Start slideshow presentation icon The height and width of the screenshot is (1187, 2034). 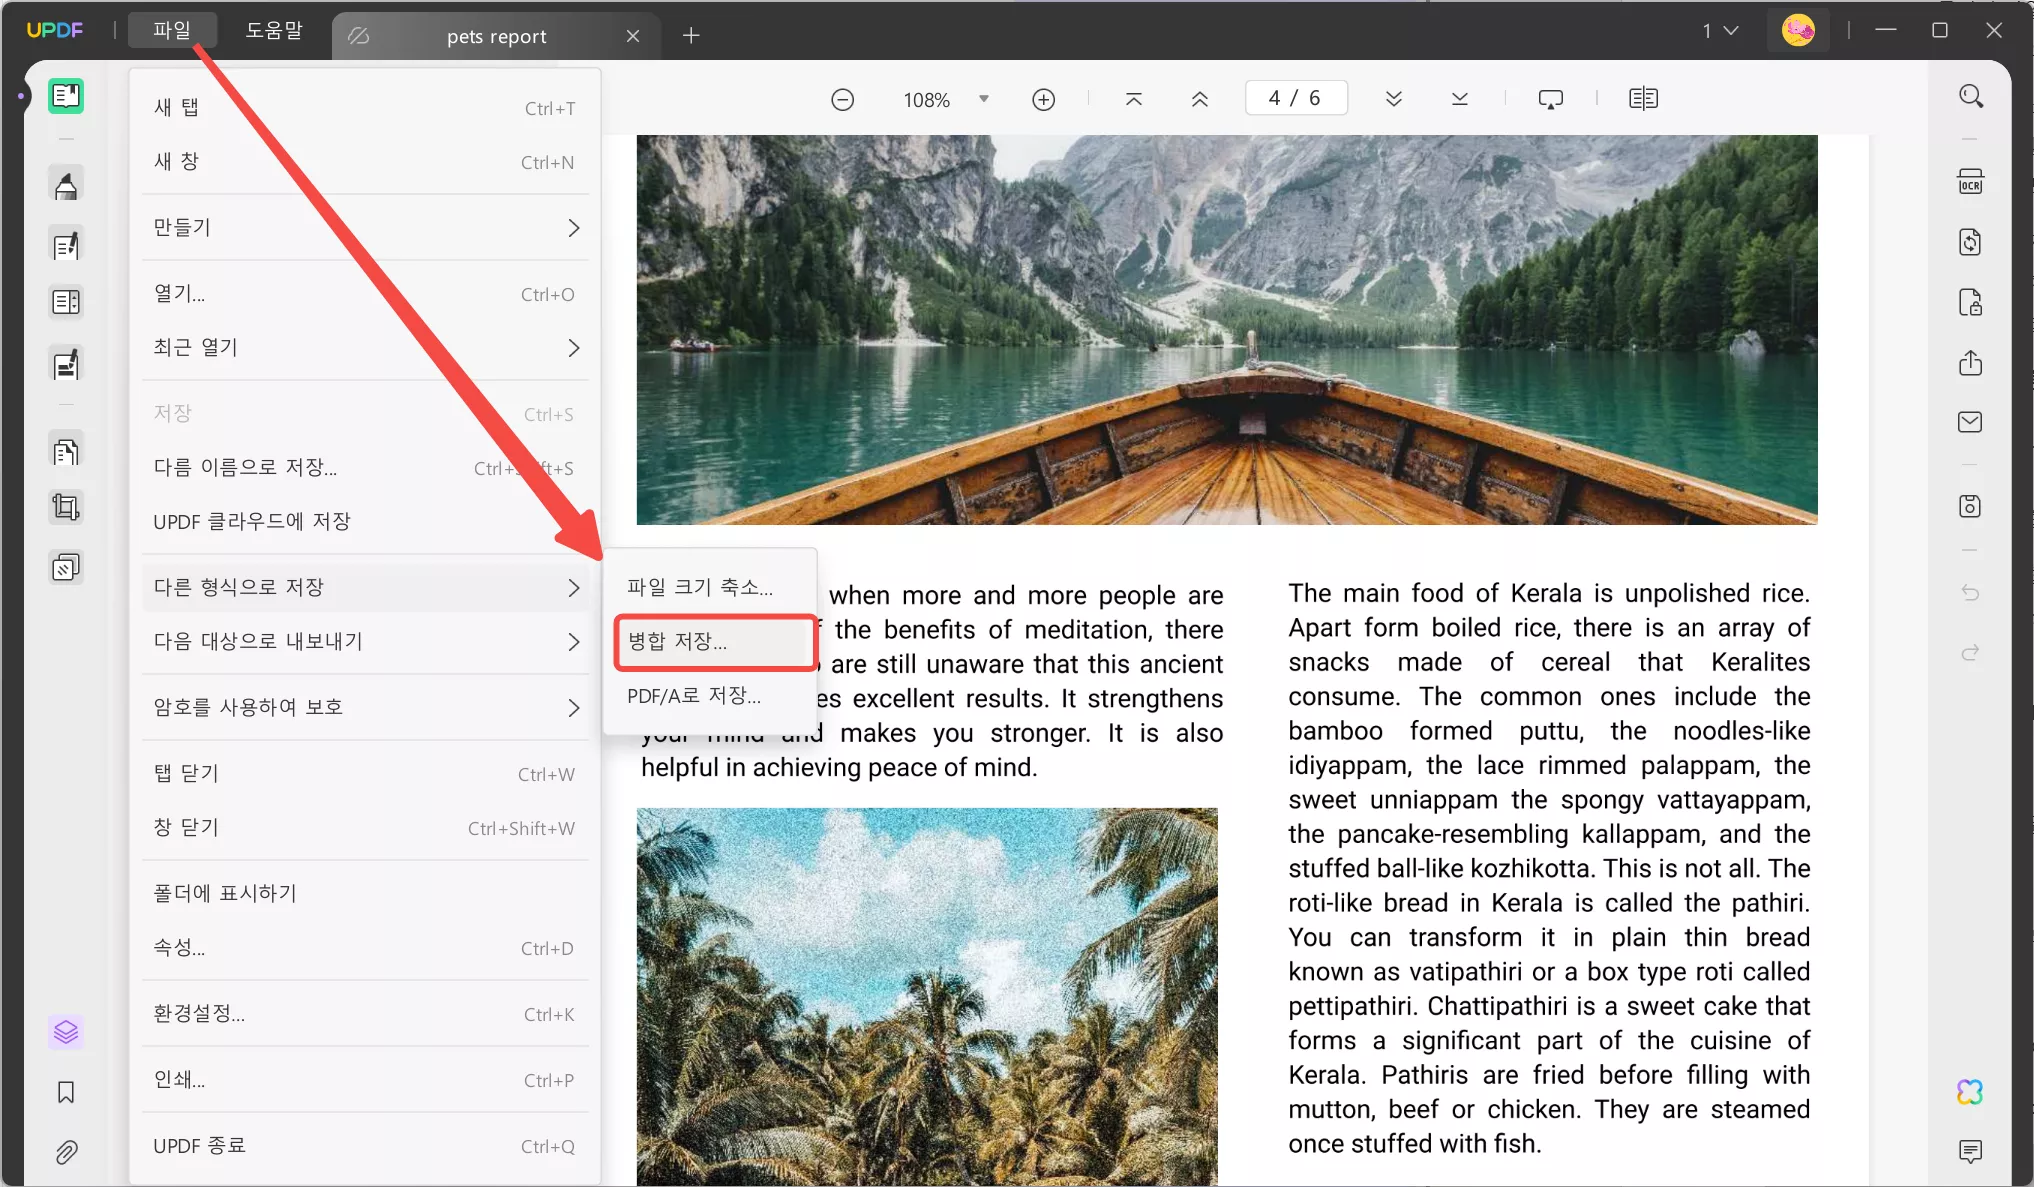pos(1551,99)
